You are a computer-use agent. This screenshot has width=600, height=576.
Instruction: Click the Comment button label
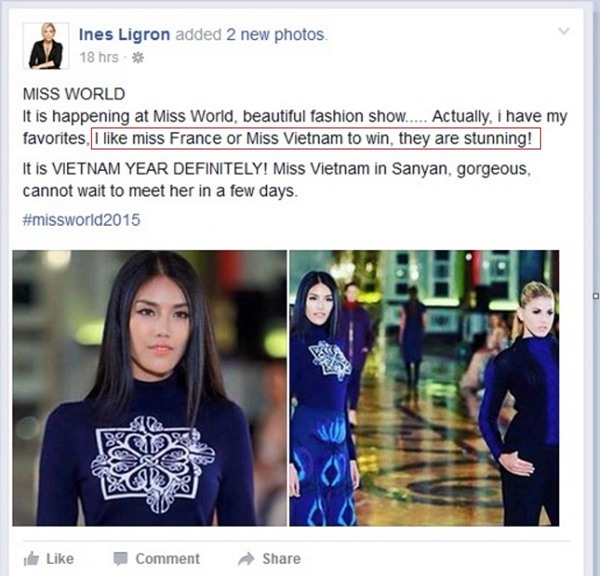coord(168,559)
